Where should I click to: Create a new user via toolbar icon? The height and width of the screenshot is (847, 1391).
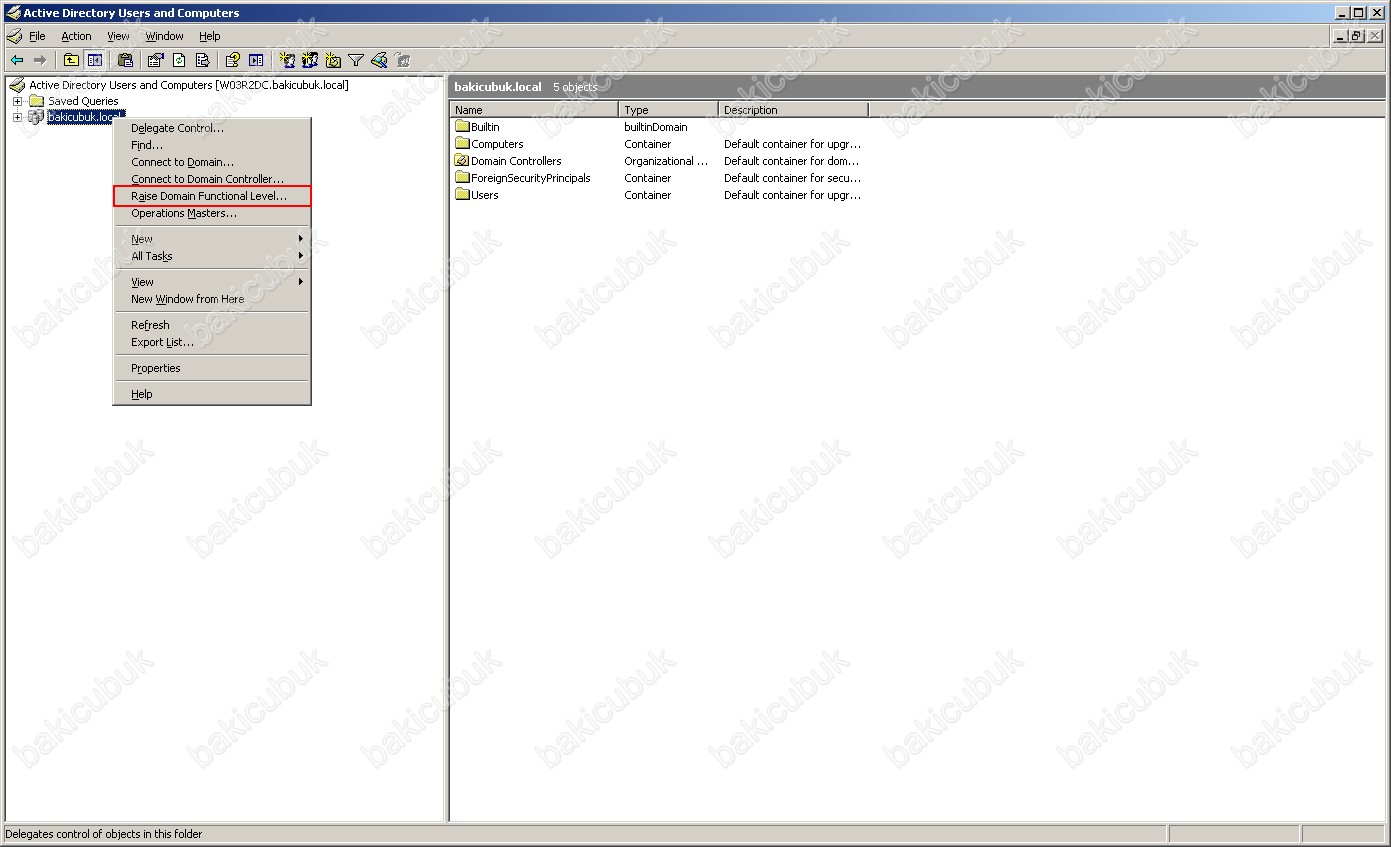coord(287,60)
